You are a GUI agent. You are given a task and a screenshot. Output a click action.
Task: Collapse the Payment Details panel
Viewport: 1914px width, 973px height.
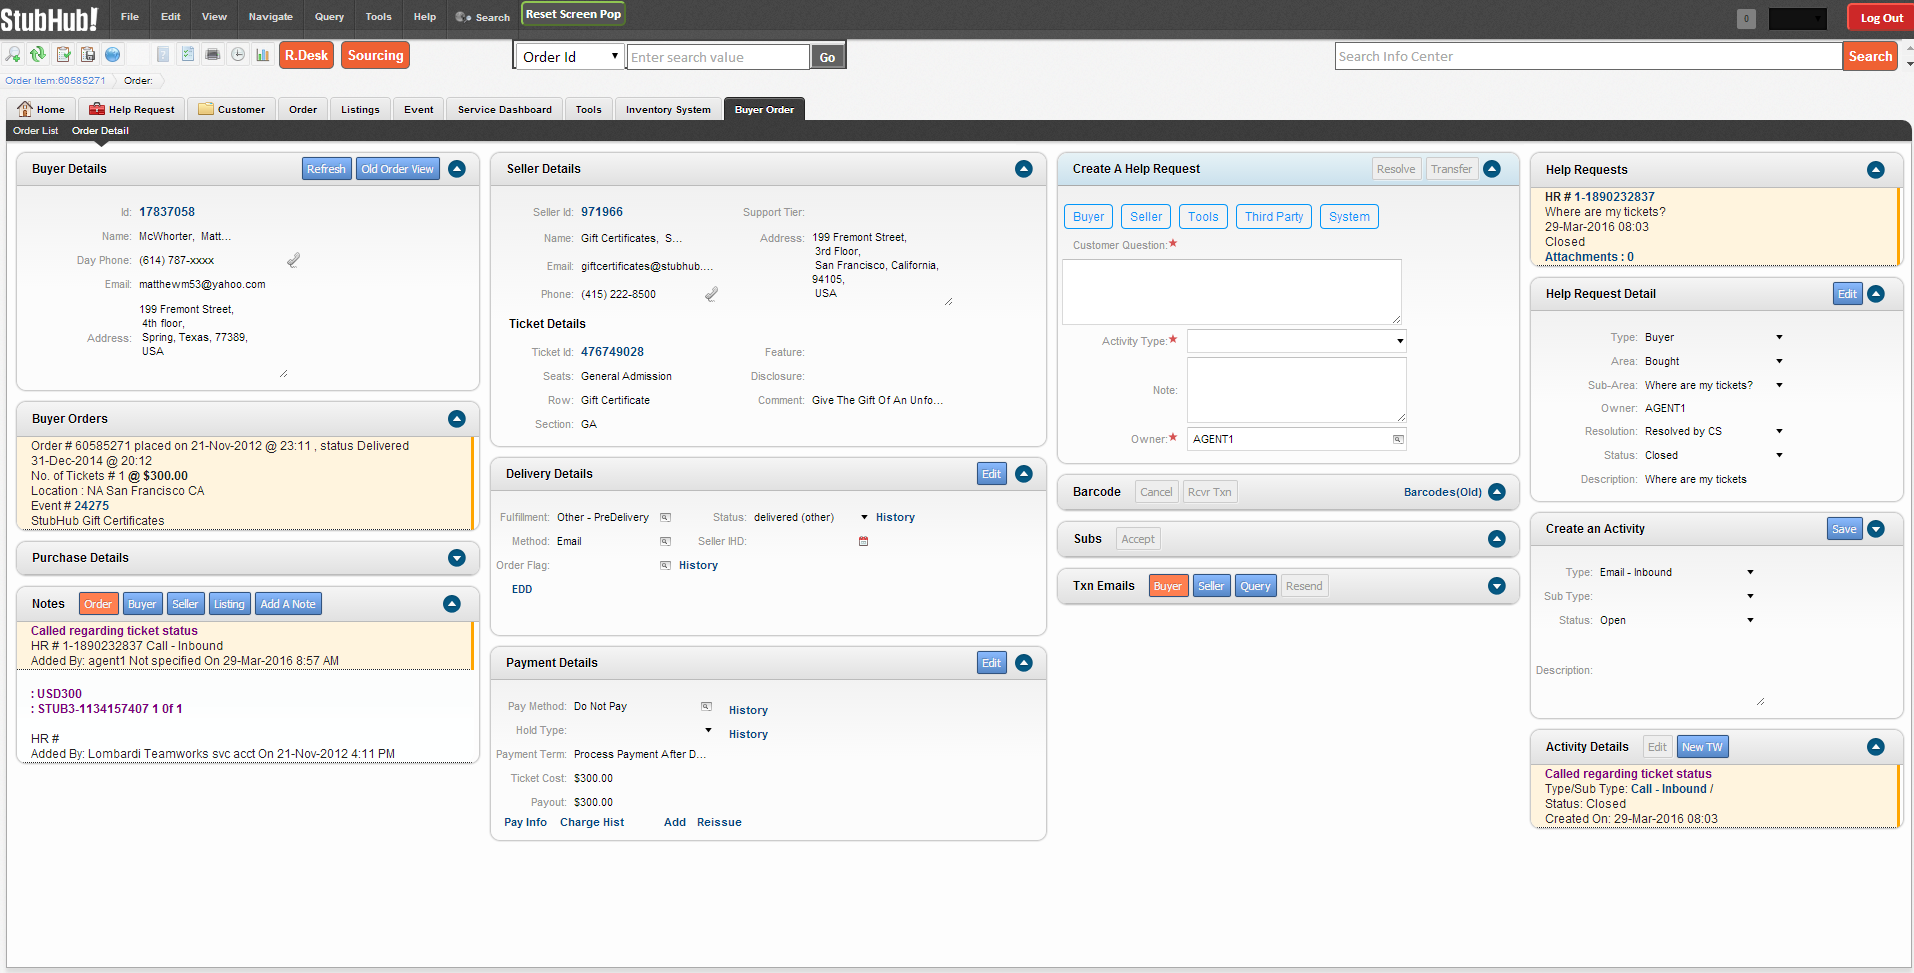(x=1024, y=663)
